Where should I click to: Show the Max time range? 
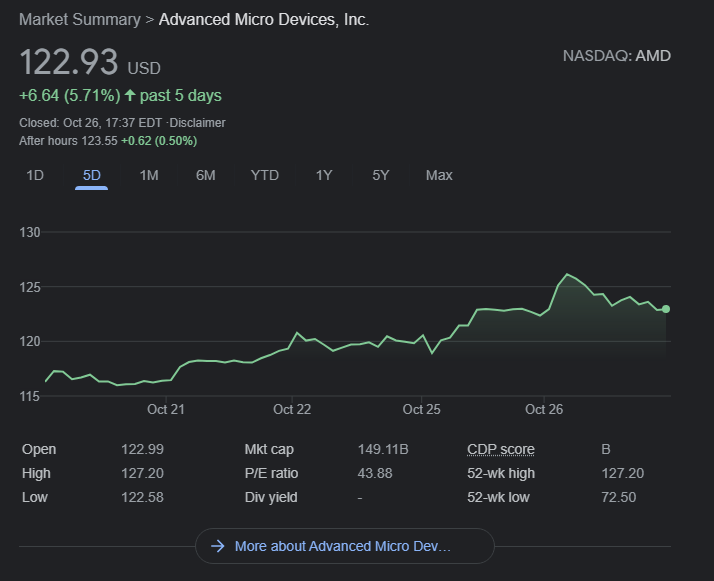pyautogui.click(x=439, y=175)
